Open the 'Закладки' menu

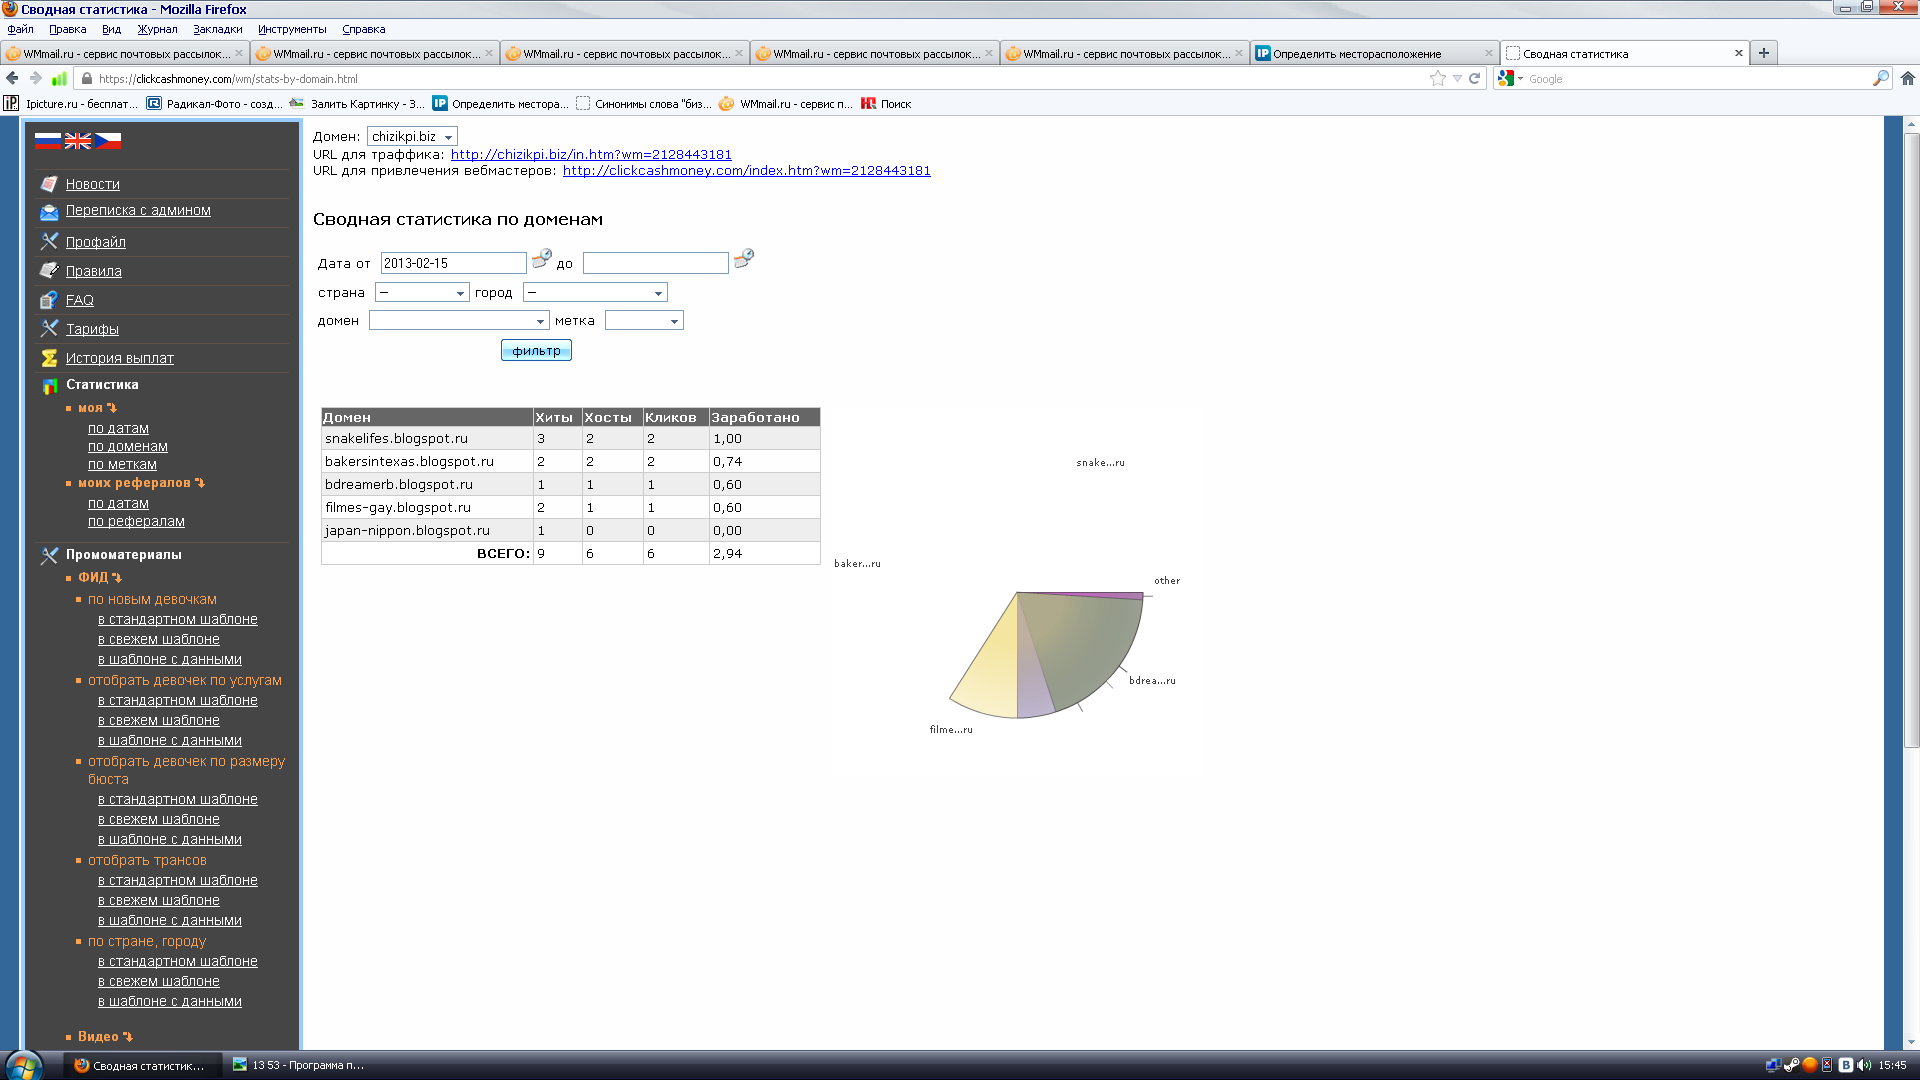pyautogui.click(x=217, y=29)
